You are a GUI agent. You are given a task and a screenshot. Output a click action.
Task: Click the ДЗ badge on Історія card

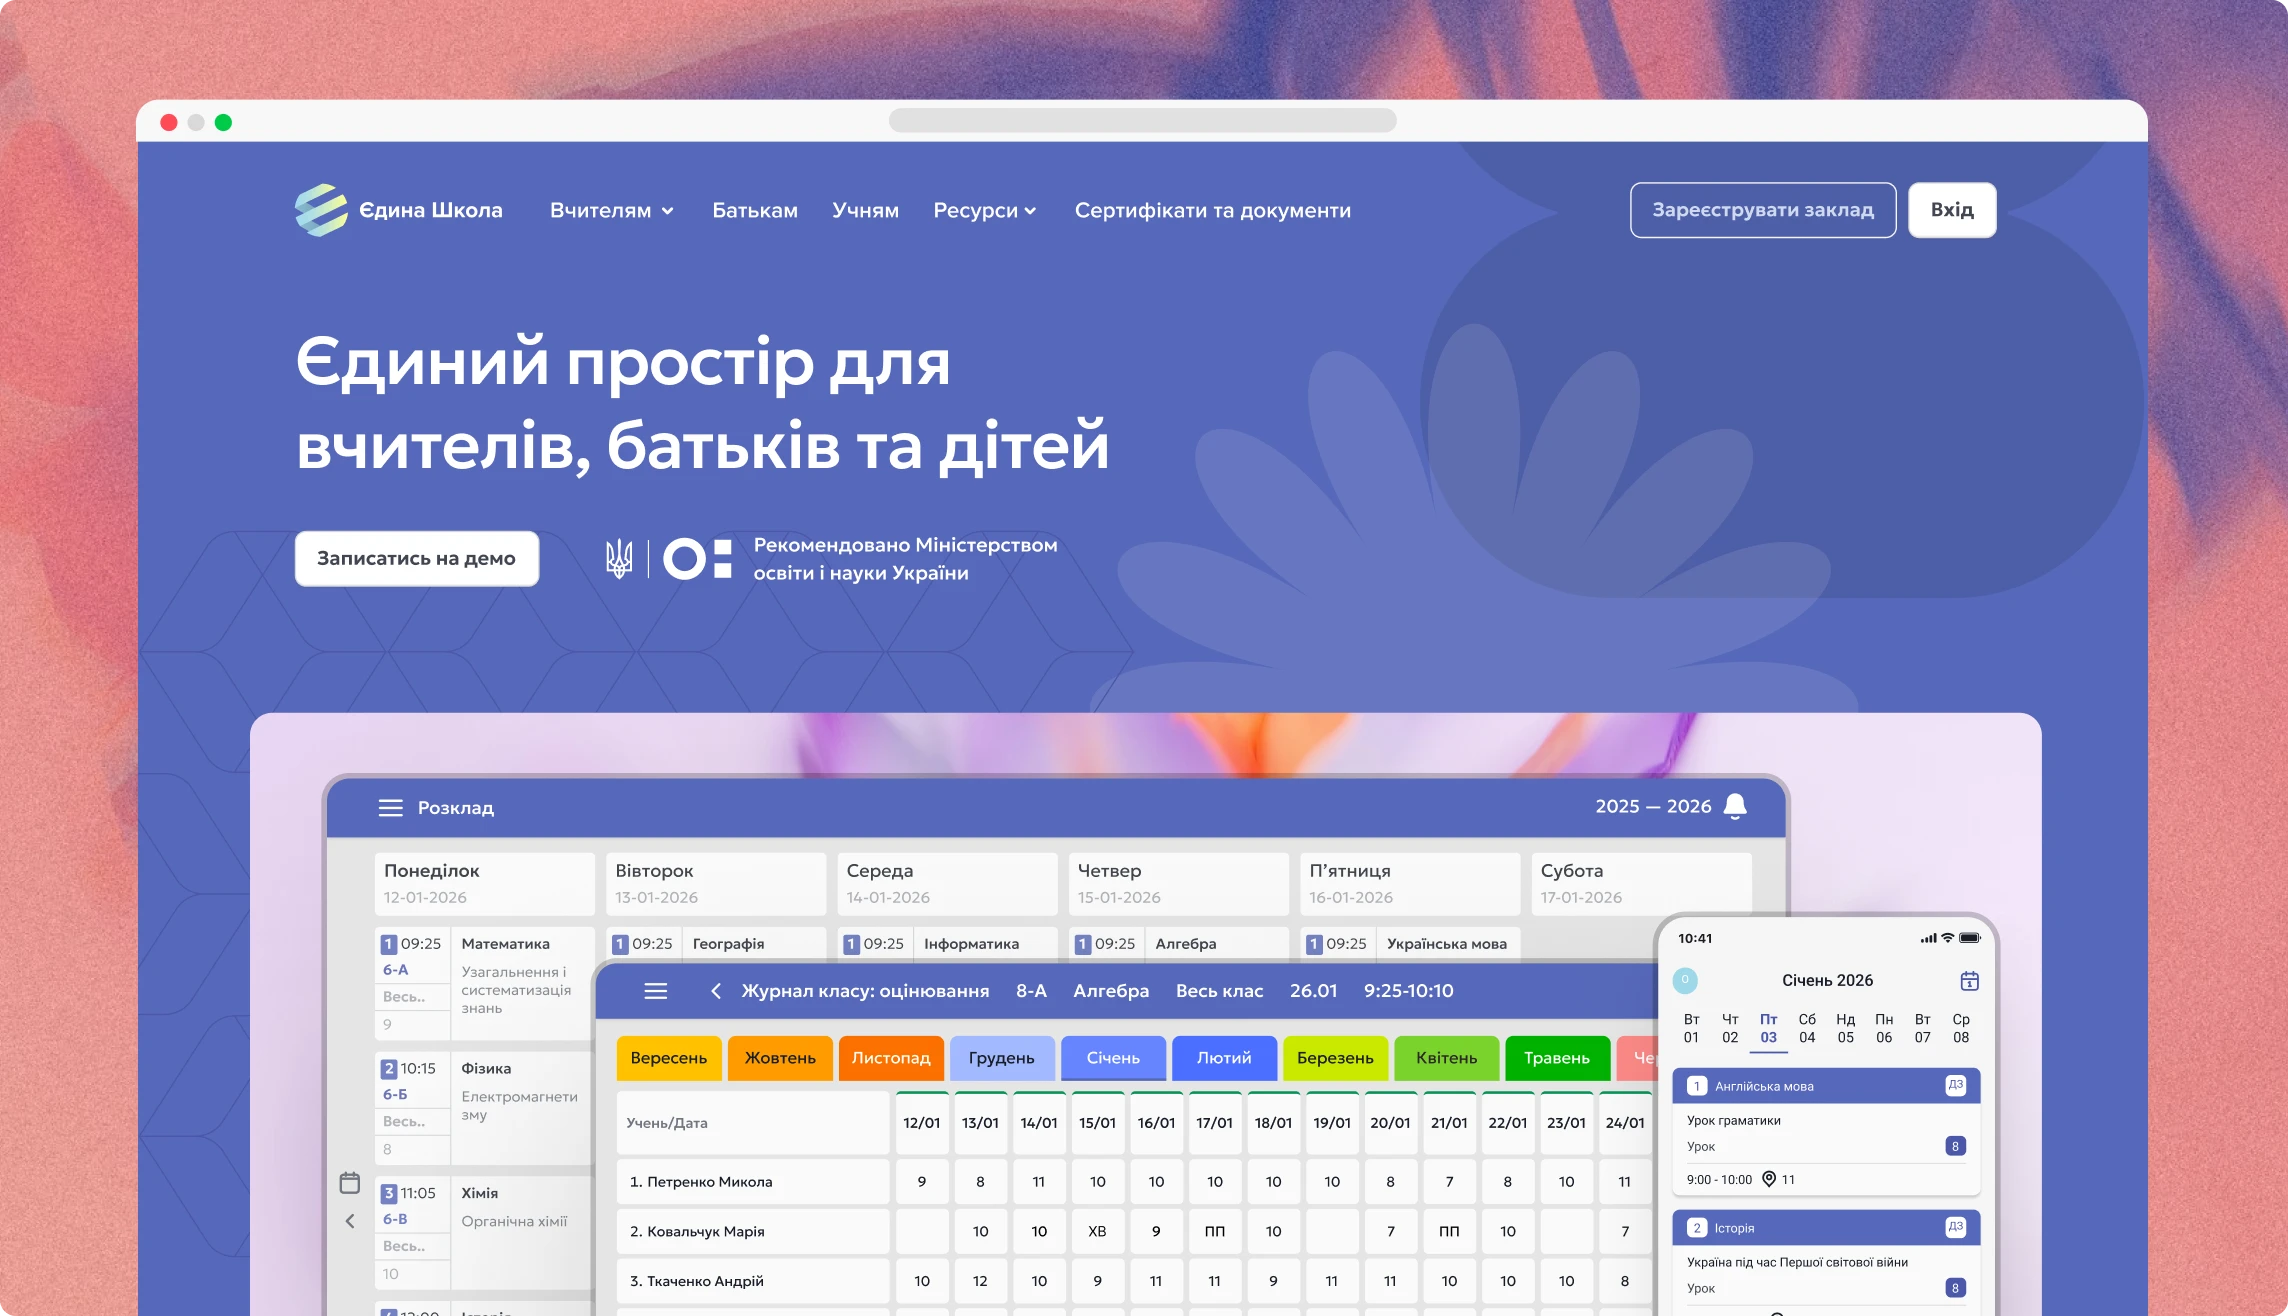coord(1956,1227)
